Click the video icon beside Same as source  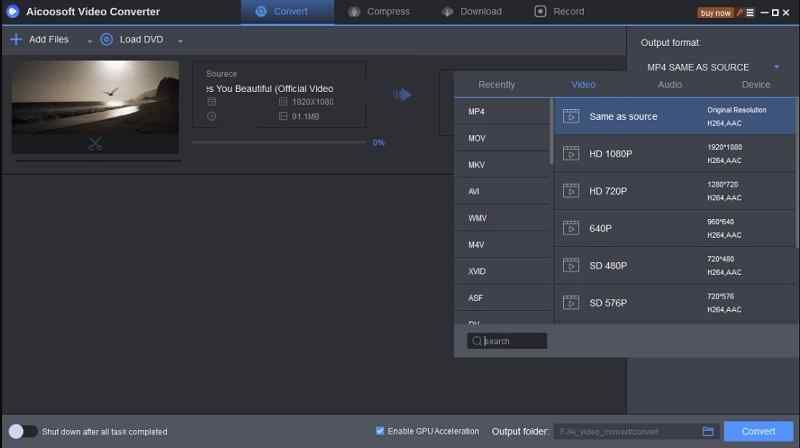click(571, 116)
